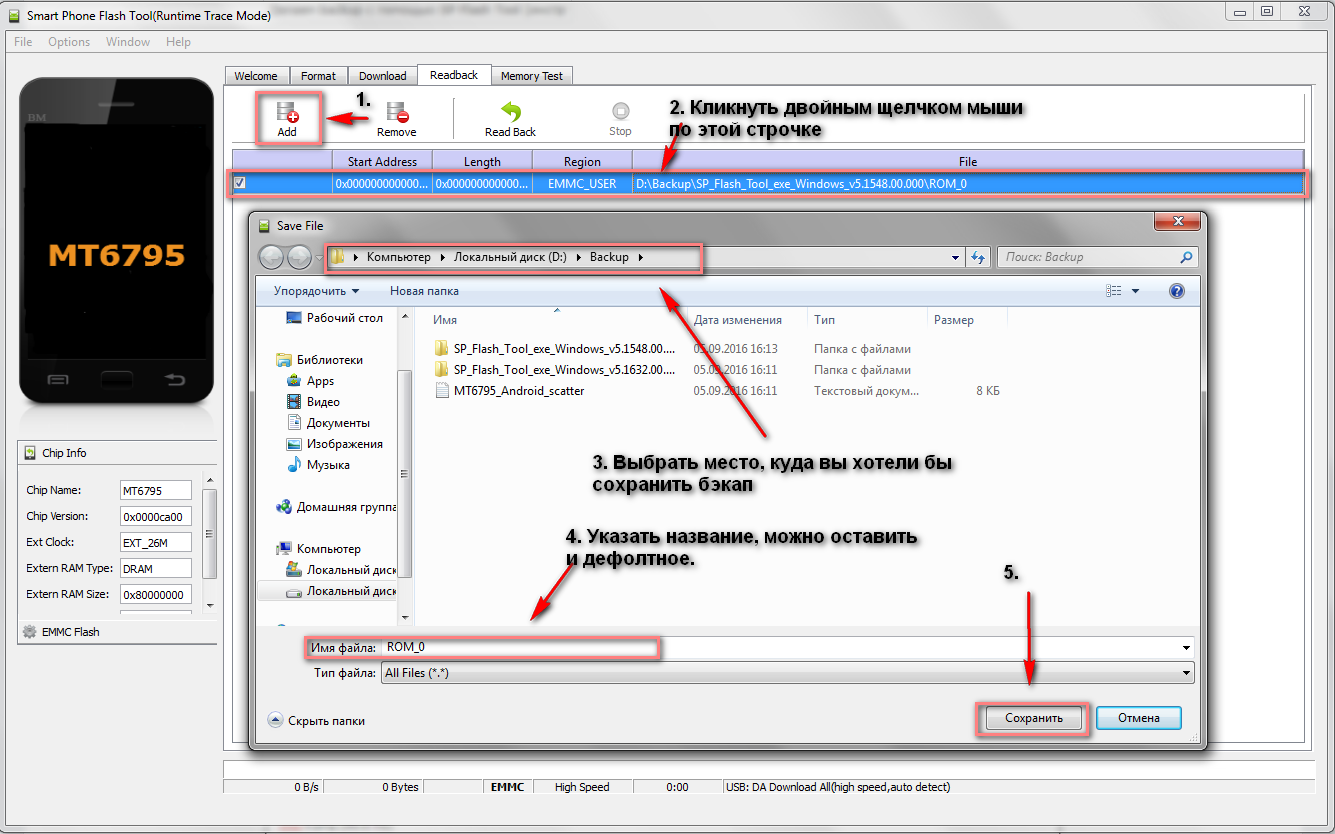Toggle the checkbox on the ROM_0 row

[240, 184]
